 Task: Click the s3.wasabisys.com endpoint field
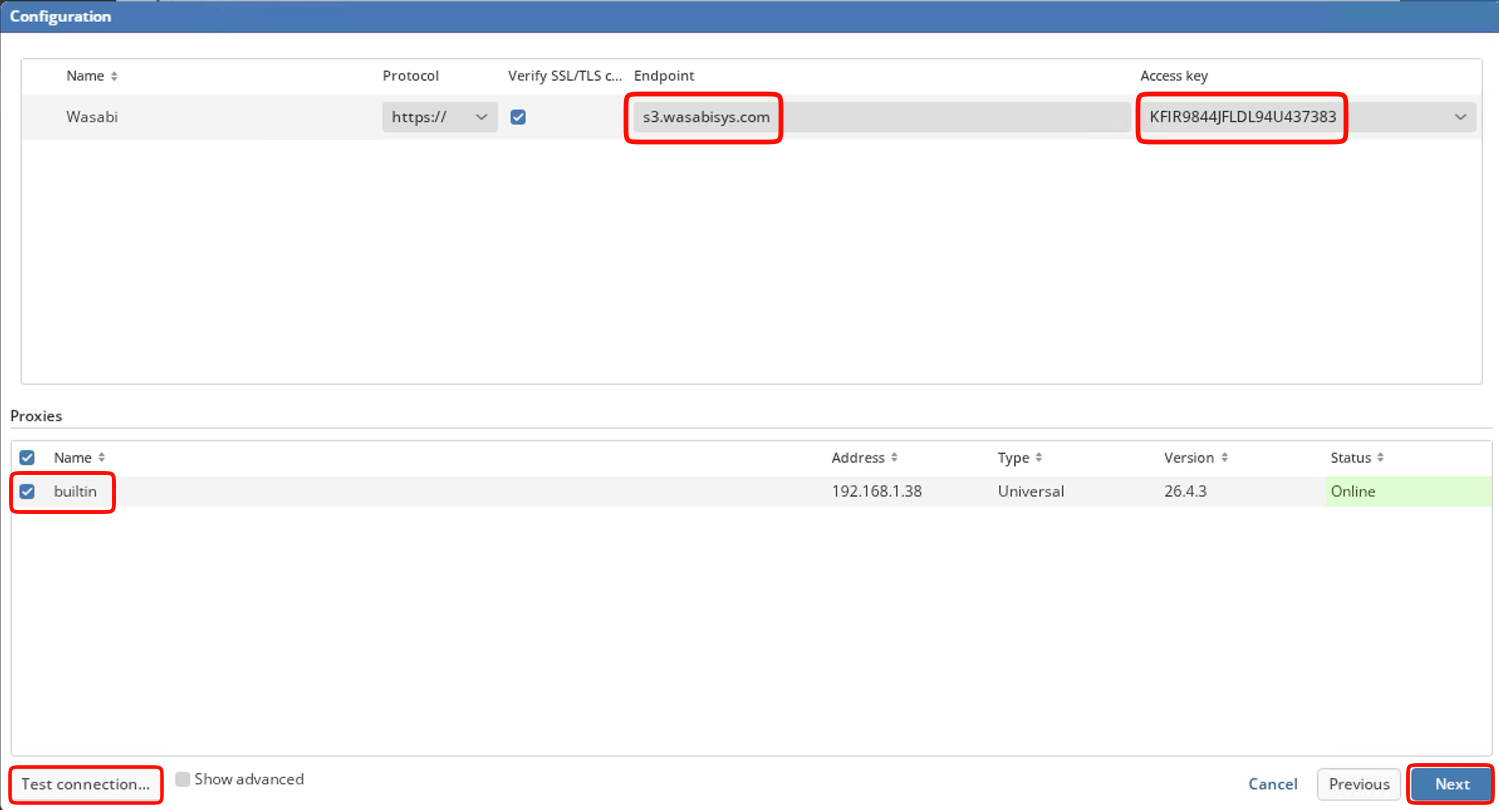pyautogui.click(x=882, y=117)
